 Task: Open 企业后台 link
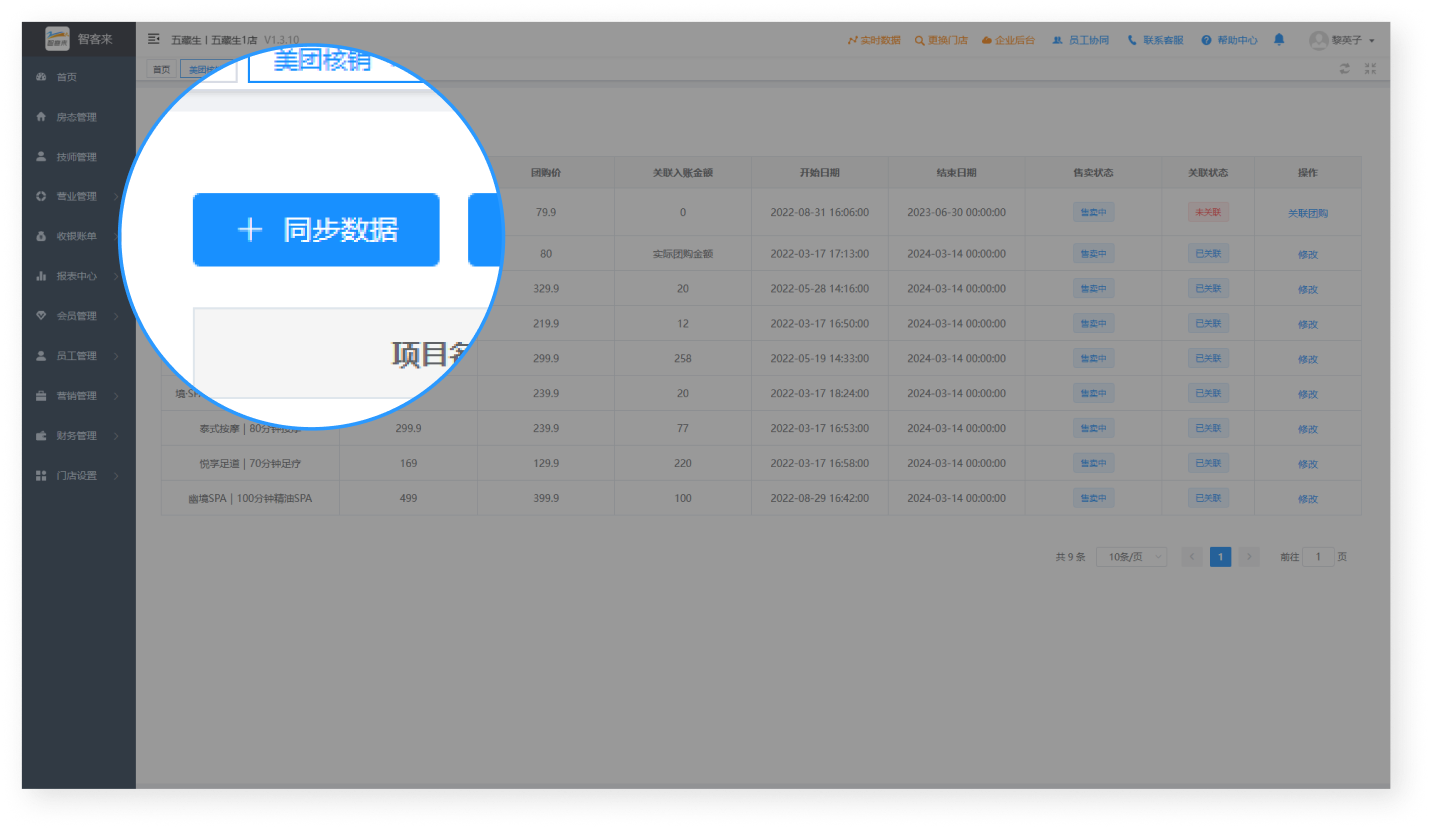click(1008, 40)
